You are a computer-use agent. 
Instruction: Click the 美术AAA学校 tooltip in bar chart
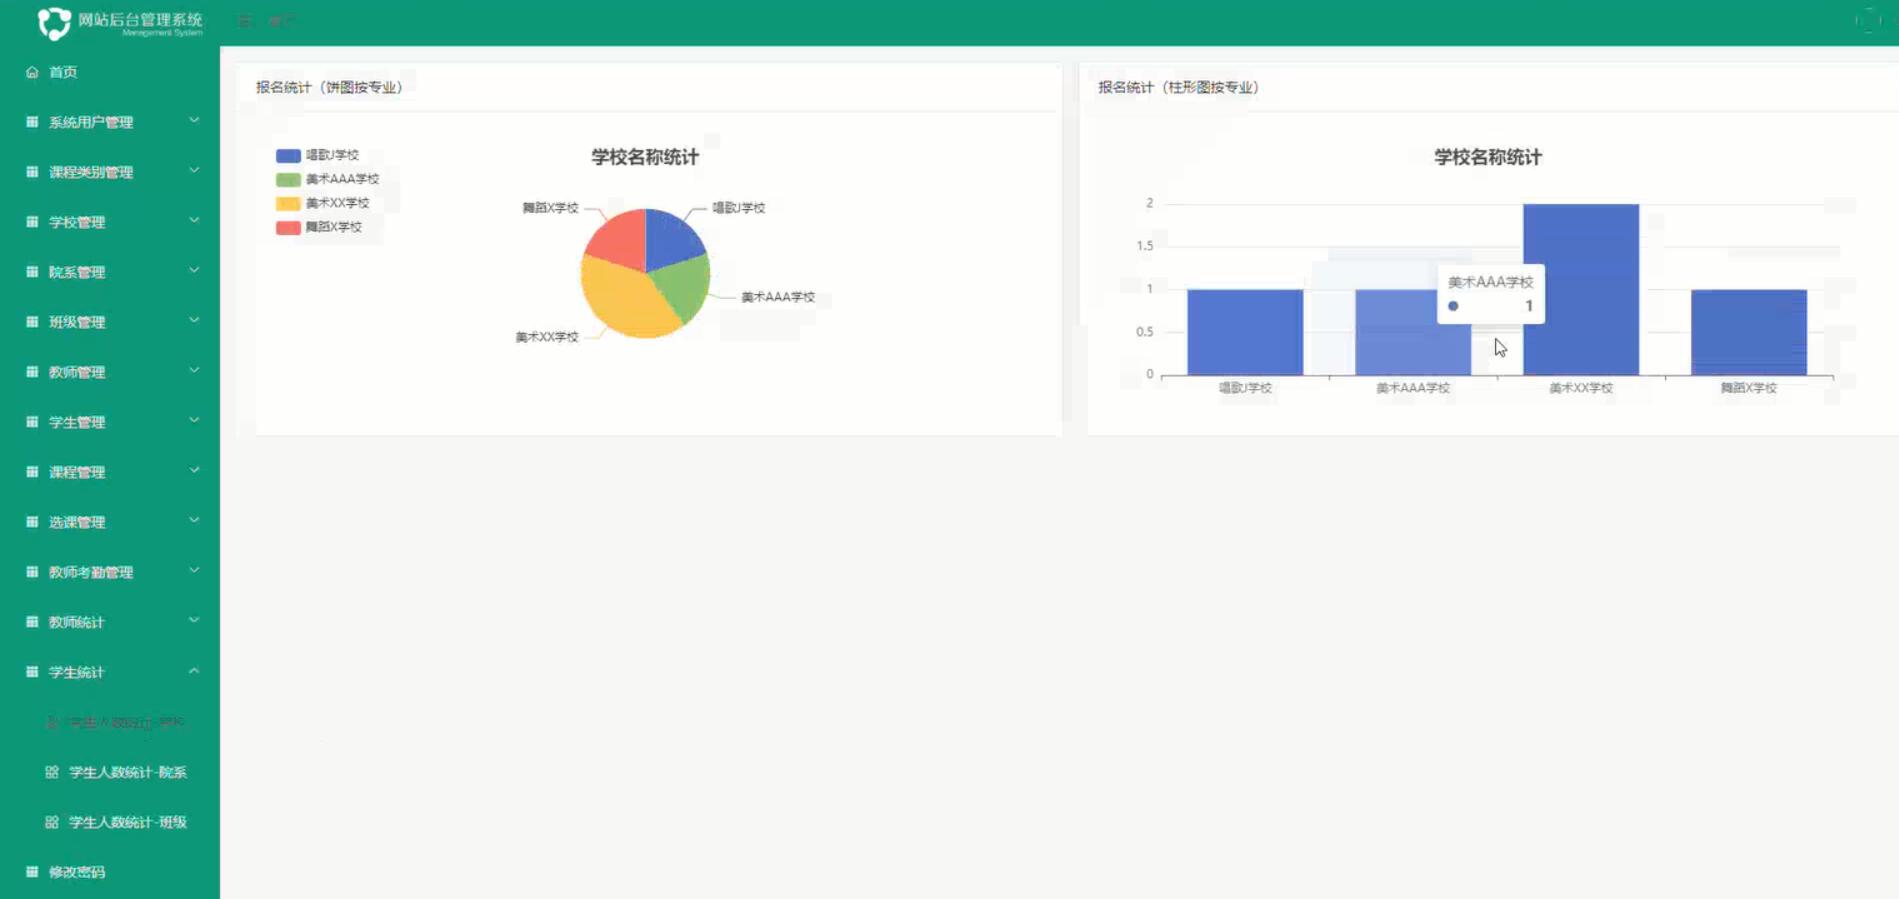point(1491,294)
